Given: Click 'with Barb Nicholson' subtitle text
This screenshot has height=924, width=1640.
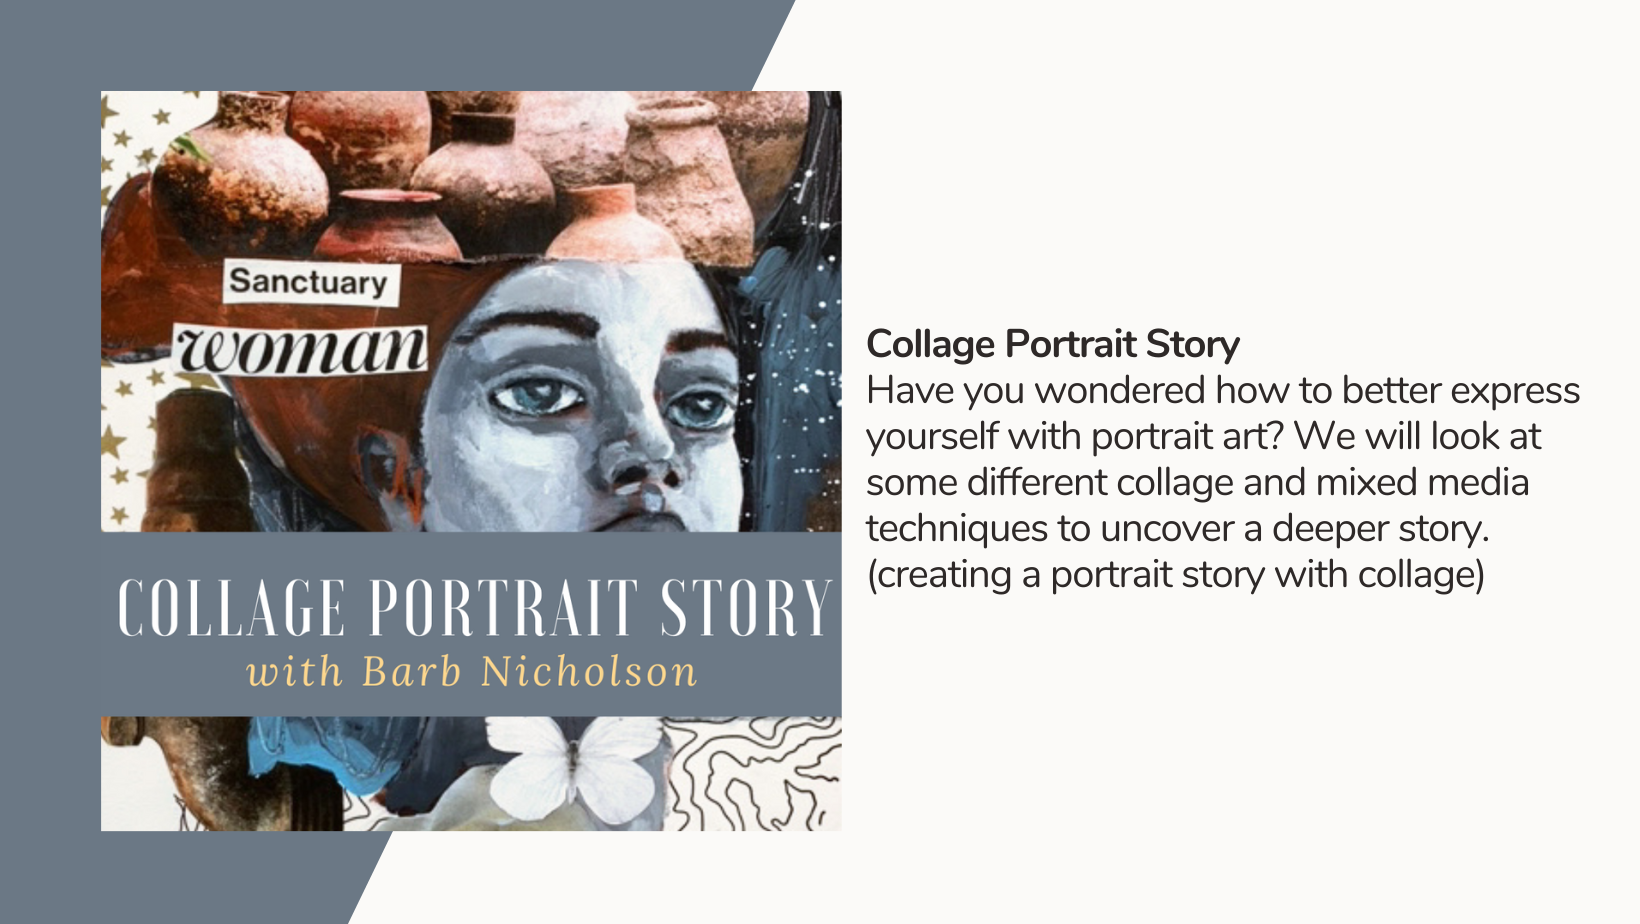Looking at the screenshot, I should pos(472,672).
